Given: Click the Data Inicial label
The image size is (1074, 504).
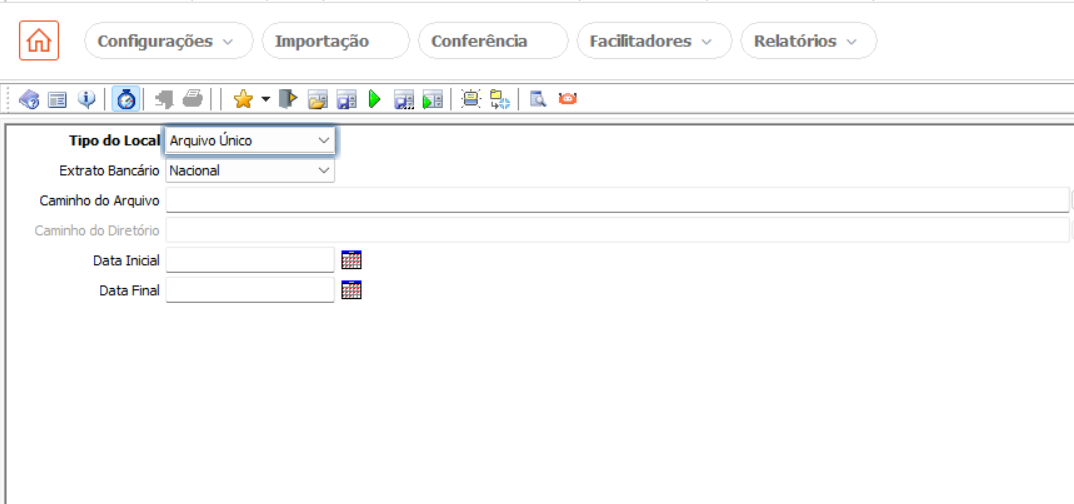Looking at the screenshot, I should (126, 261).
